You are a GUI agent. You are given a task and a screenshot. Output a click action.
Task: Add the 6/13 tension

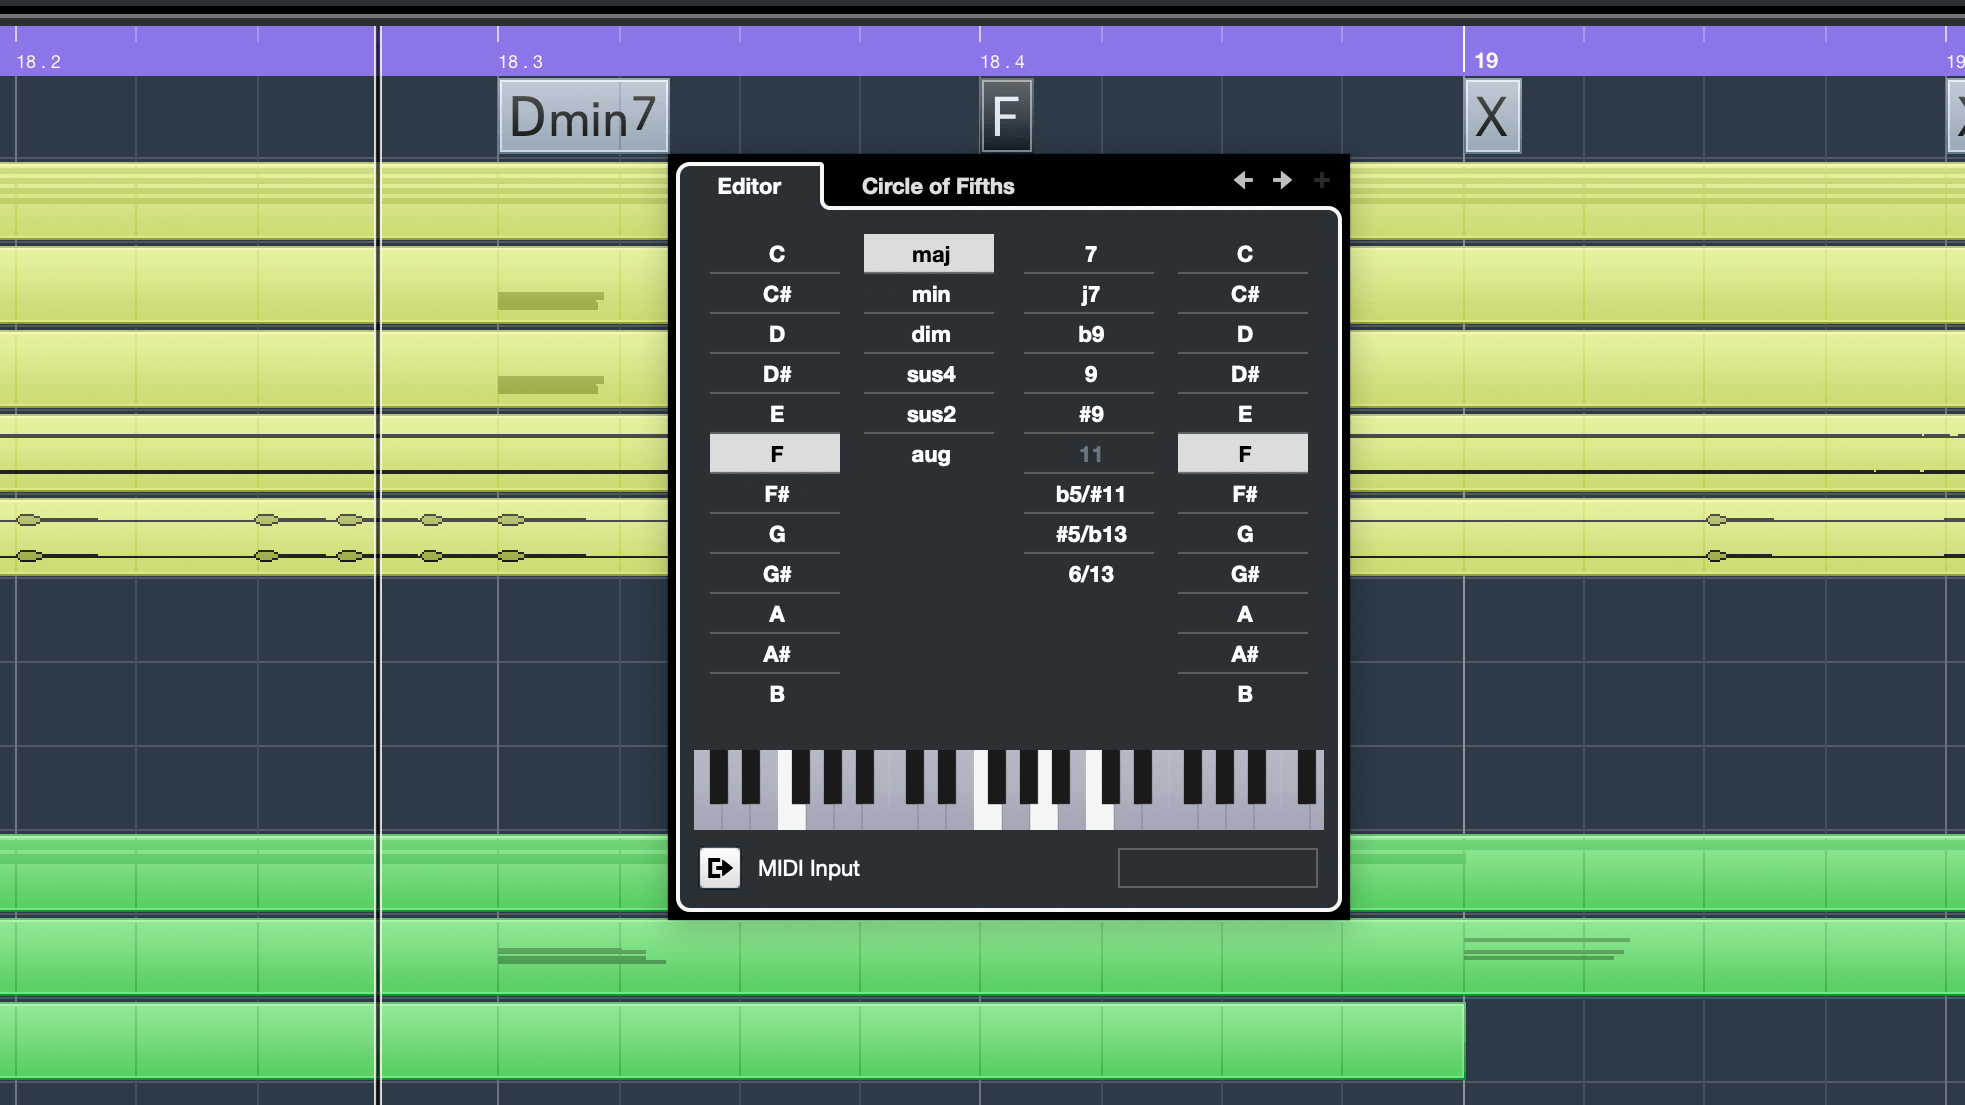[1090, 574]
